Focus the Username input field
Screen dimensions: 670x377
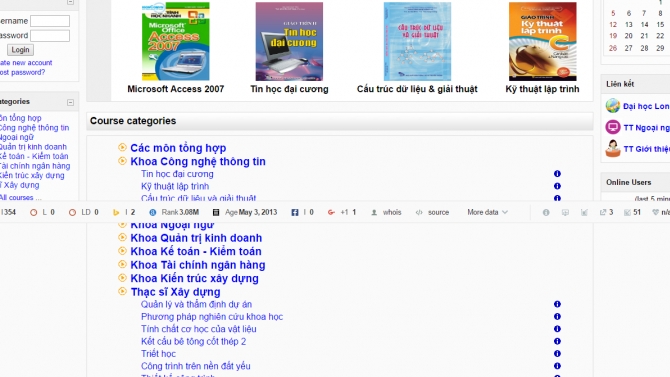tap(50, 21)
